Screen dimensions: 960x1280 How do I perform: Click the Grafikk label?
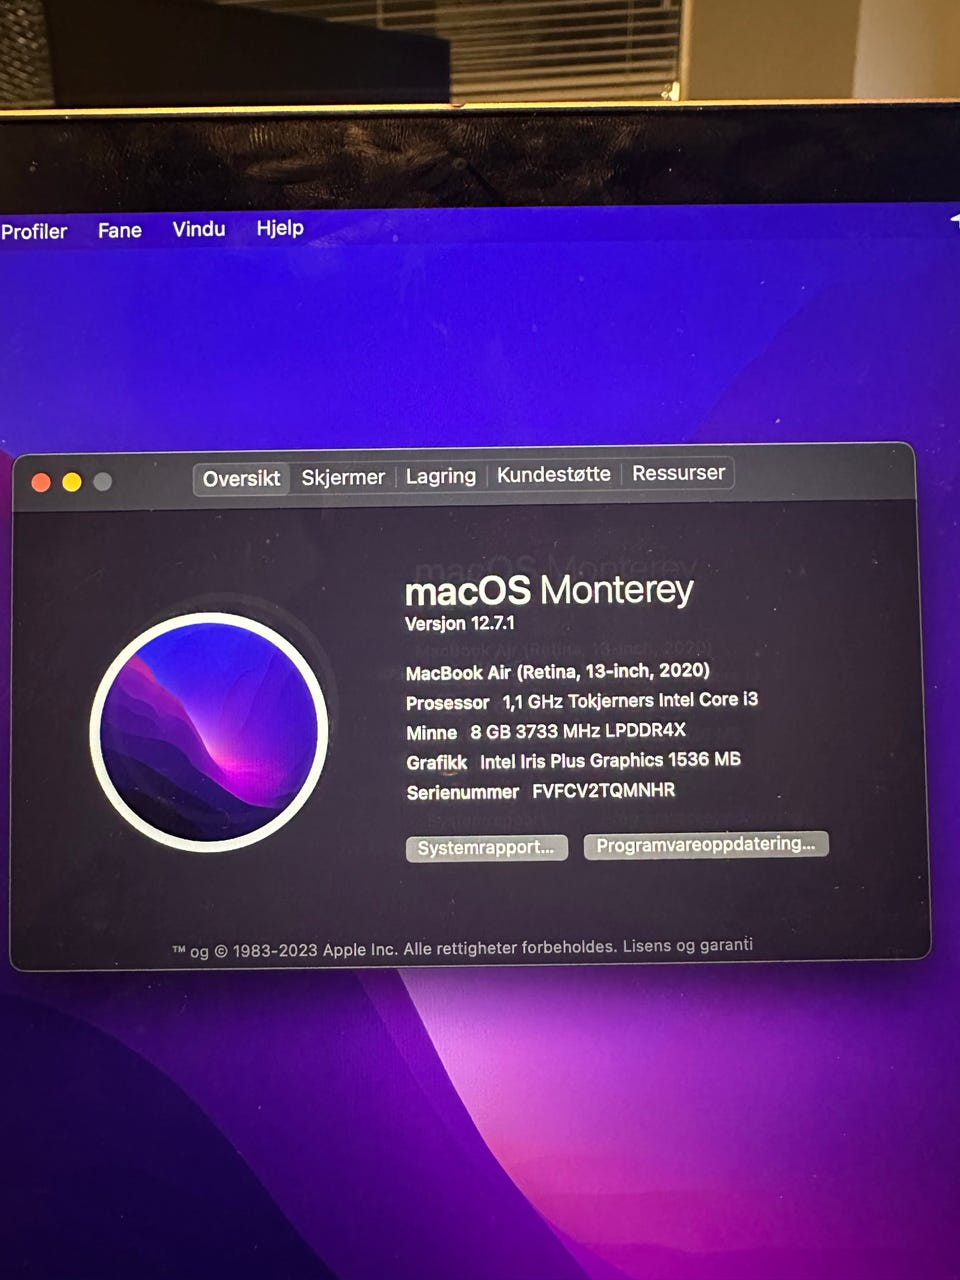(x=437, y=763)
